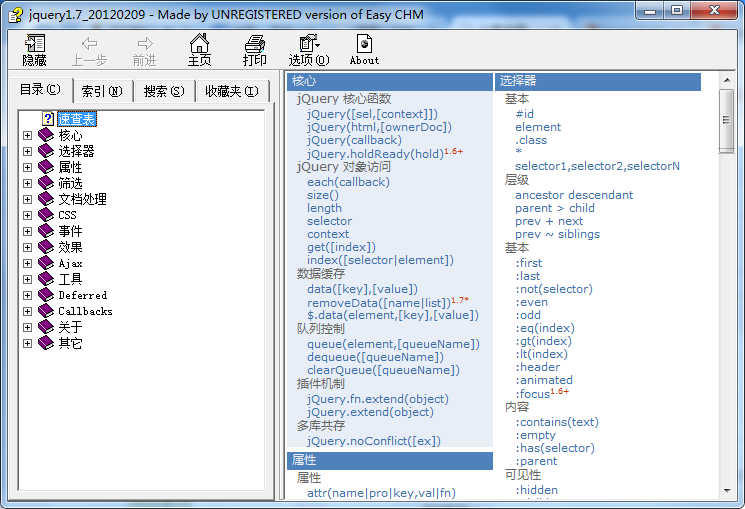Viewport: 745px width, 509px height.
Task: Expand the Callbacks tree node
Action: tap(28, 311)
